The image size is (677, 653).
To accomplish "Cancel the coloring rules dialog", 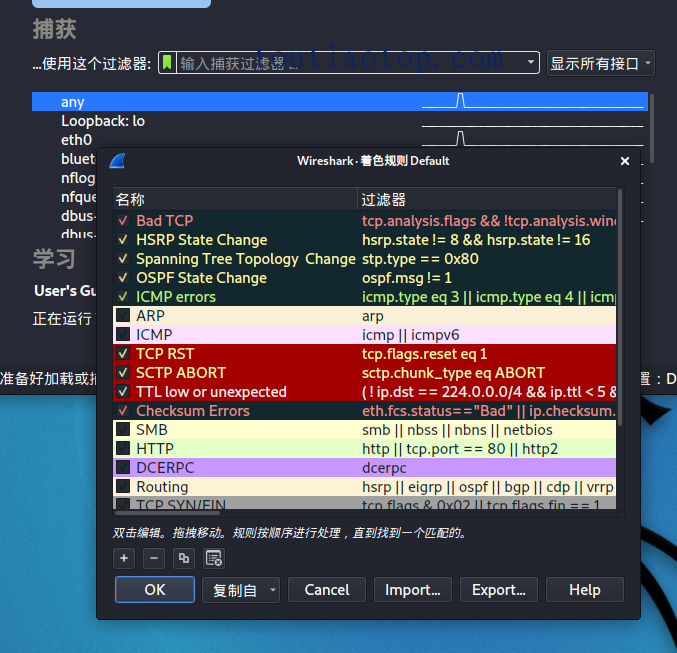I will coord(327,590).
